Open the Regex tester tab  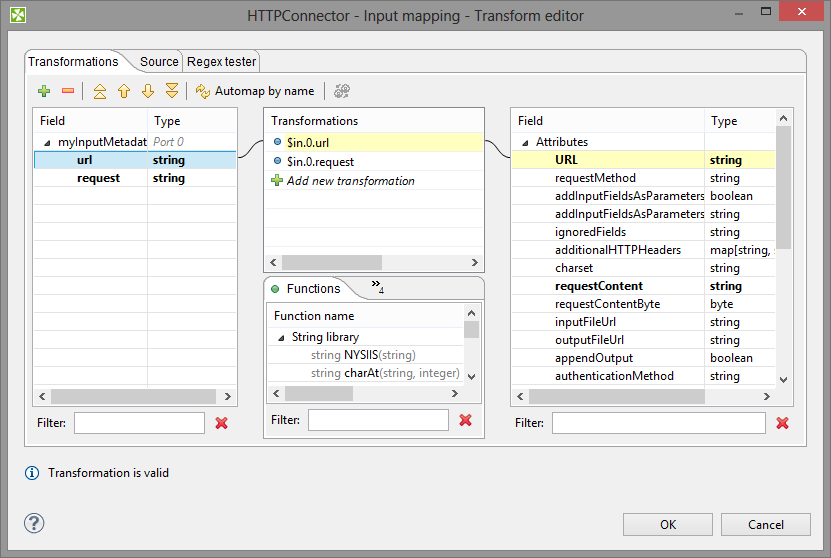click(222, 62)
